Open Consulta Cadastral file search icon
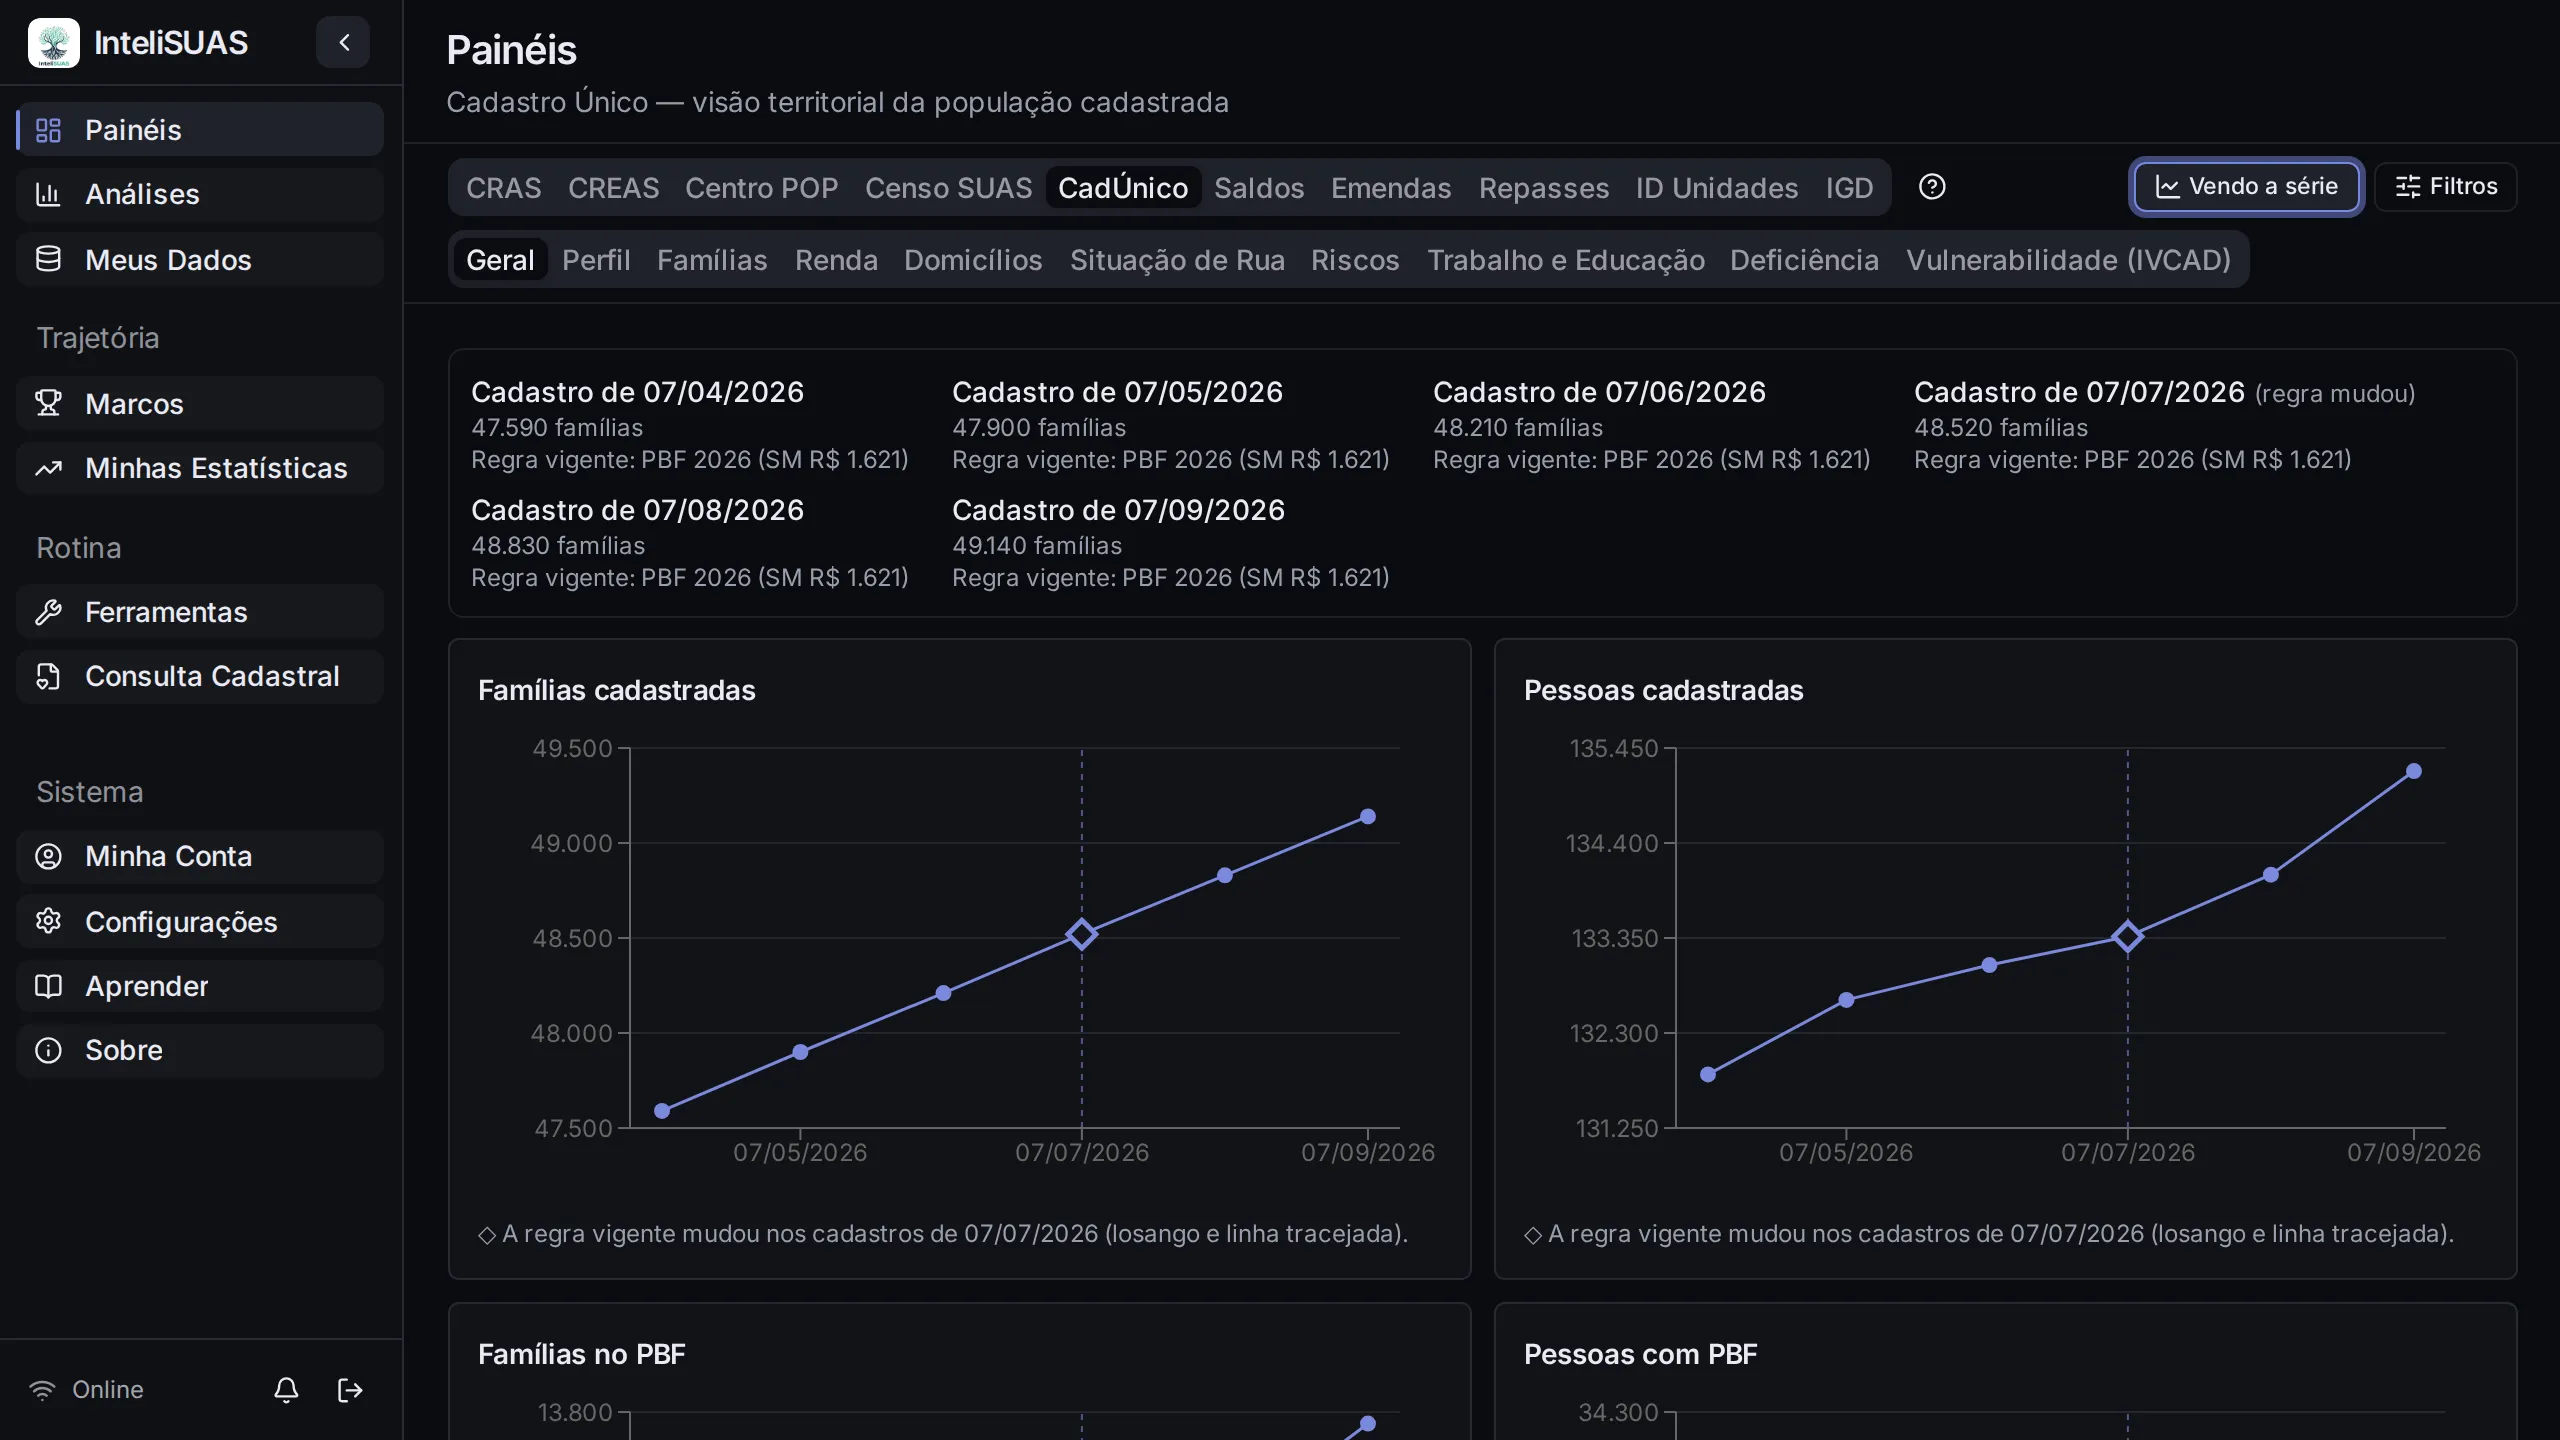Viewport: 2560px width, 1440px height. click(x=48, y=676)
